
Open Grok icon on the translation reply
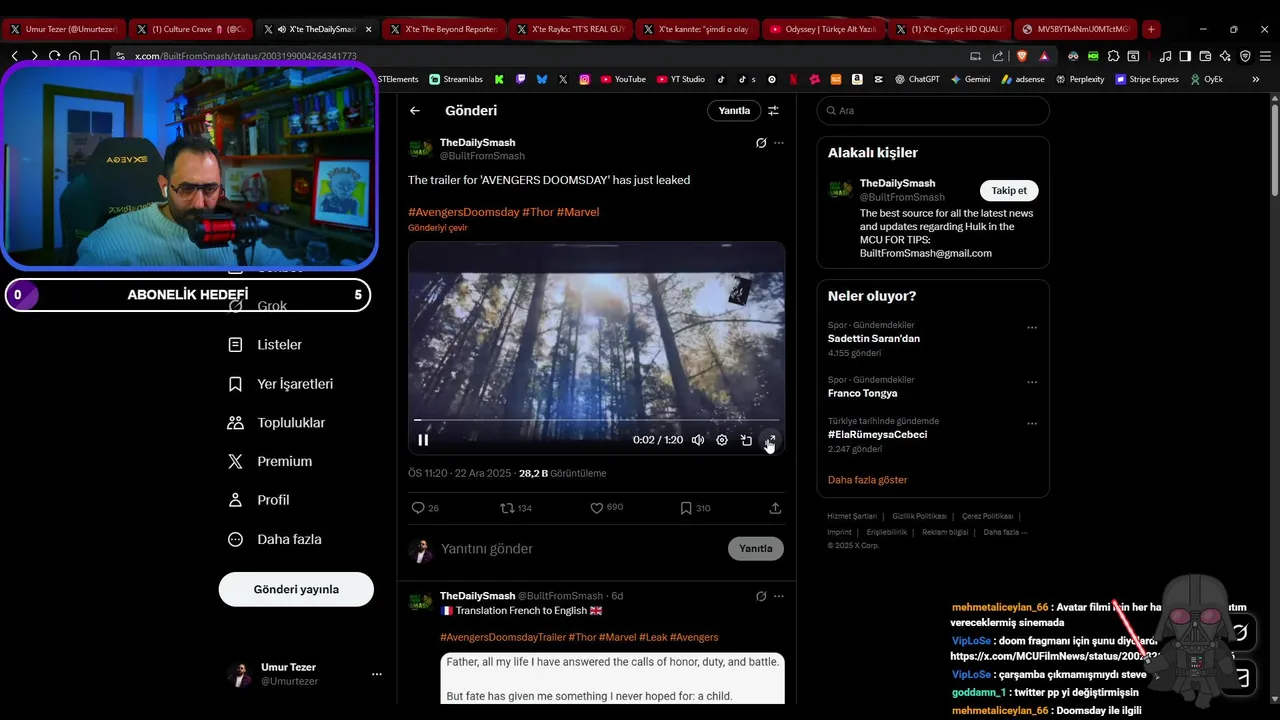[761, 596]
